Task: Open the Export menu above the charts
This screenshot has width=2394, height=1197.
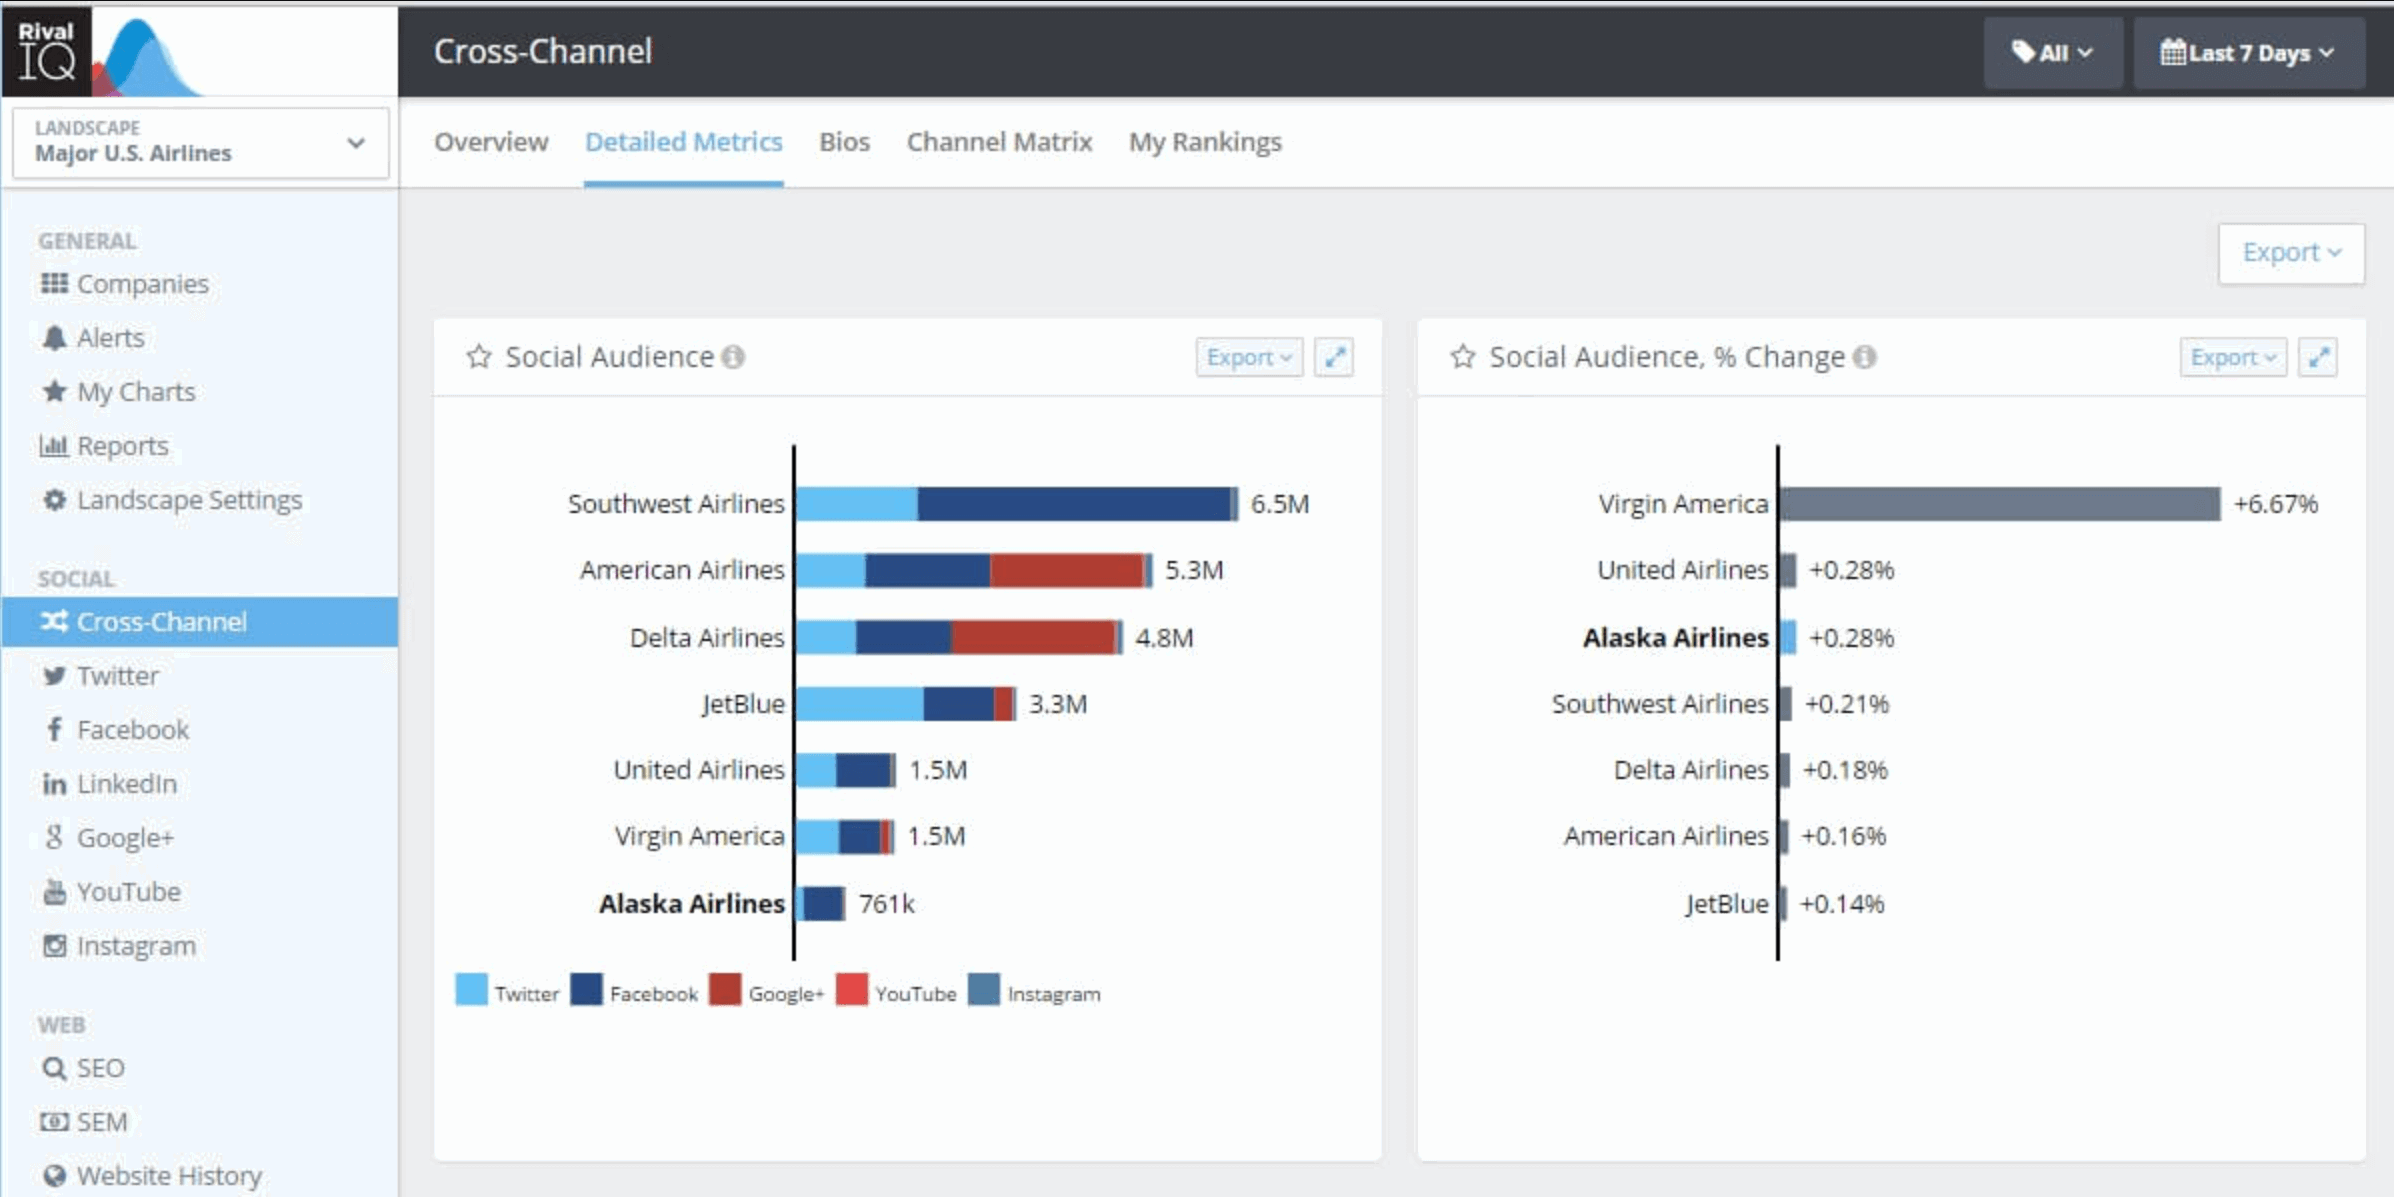Action: (2289, 253)
